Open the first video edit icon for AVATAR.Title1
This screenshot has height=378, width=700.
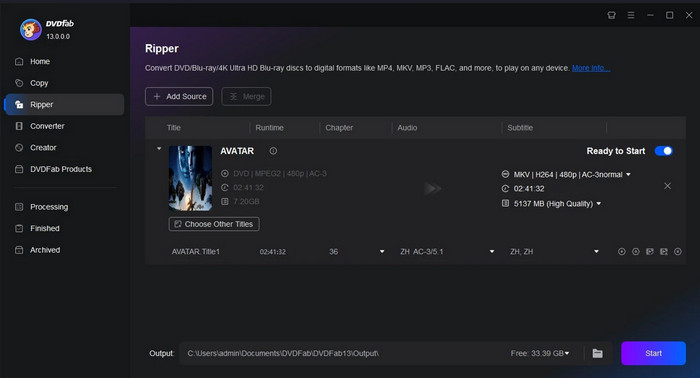point(650,252)
